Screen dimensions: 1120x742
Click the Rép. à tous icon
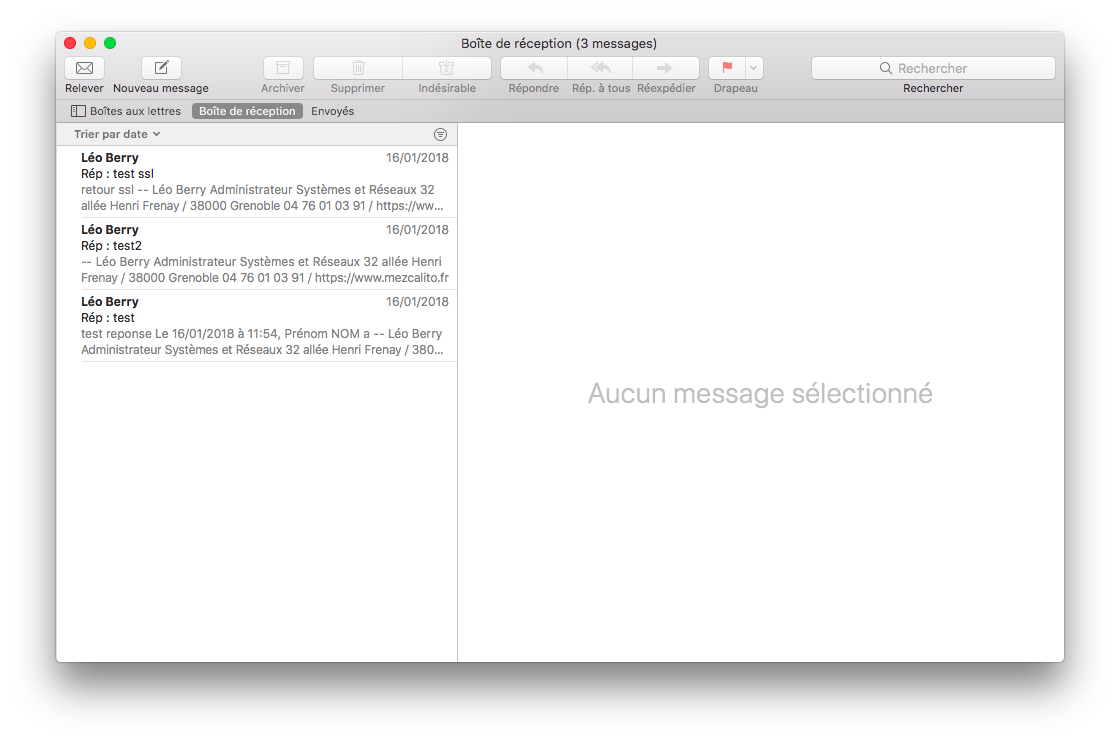click(x=598, y=68)
